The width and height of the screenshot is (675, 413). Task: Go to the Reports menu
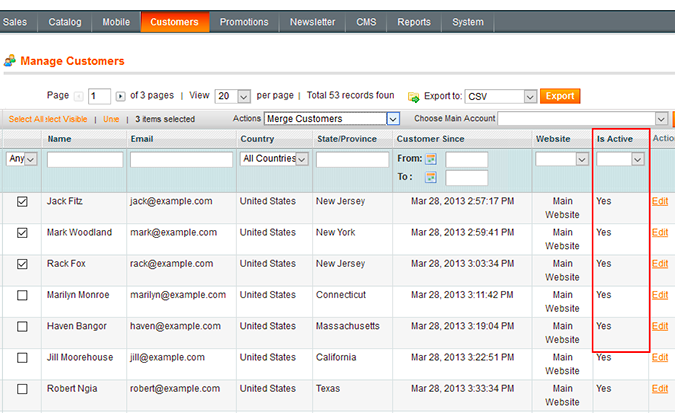pyautogui.click(x=413, y=21)
